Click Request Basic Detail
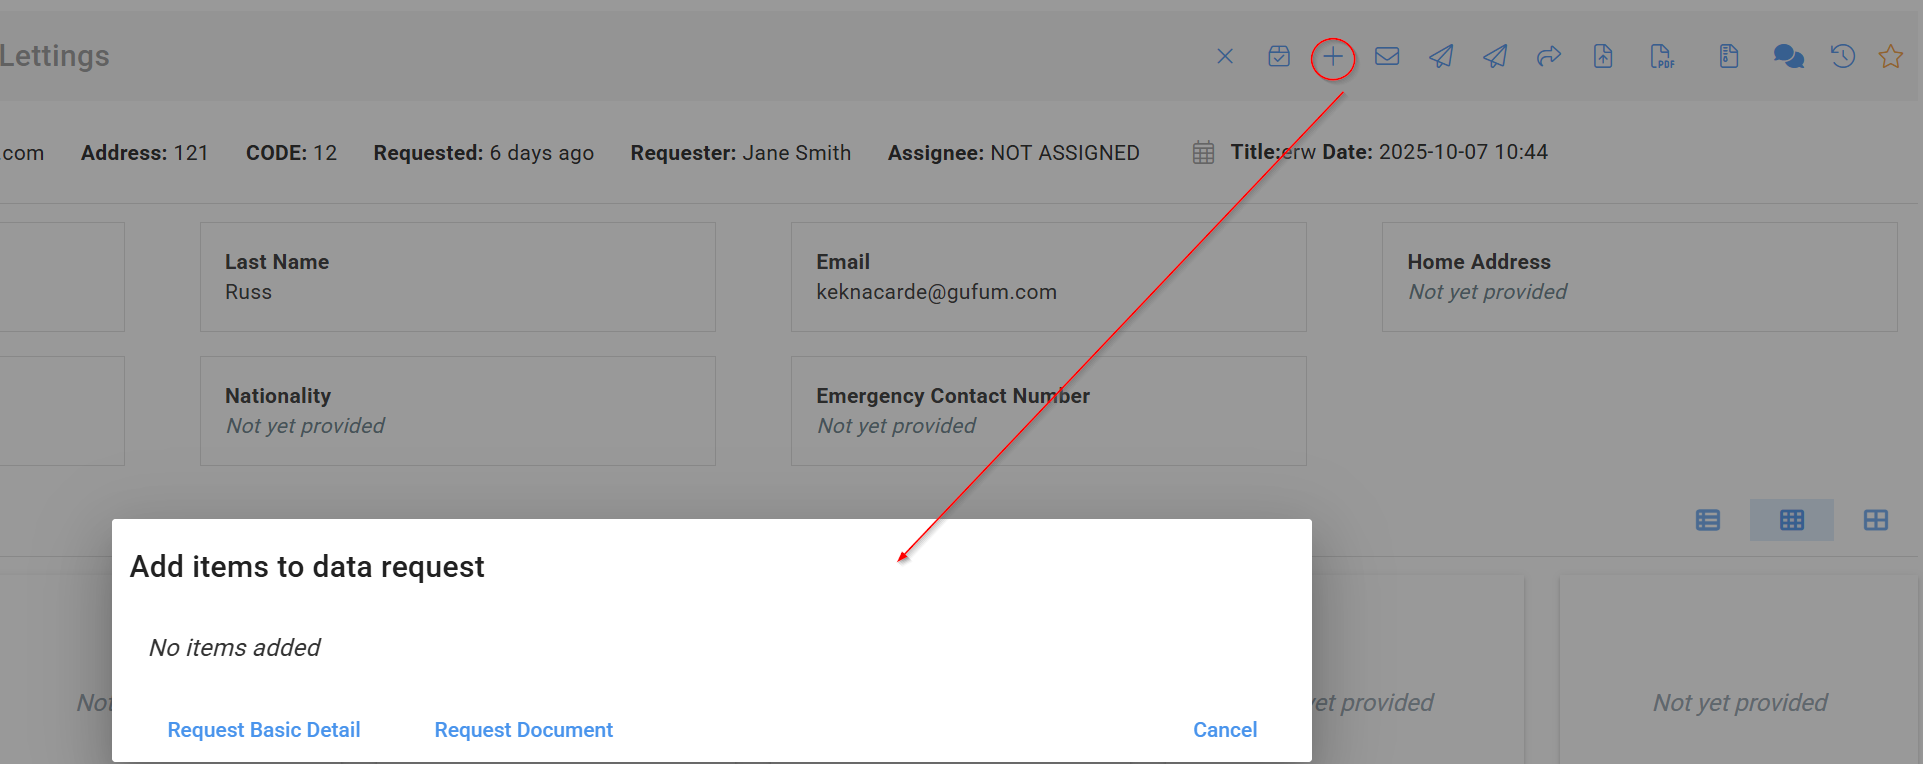The image size is (1923, 764). [264, 730]
